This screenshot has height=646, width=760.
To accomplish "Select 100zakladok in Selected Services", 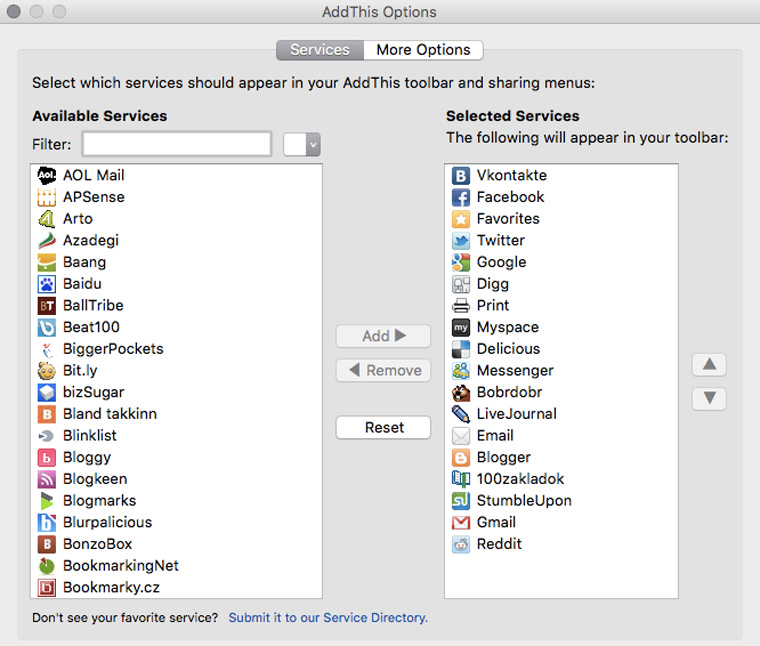I will click(x=561, y=479).
